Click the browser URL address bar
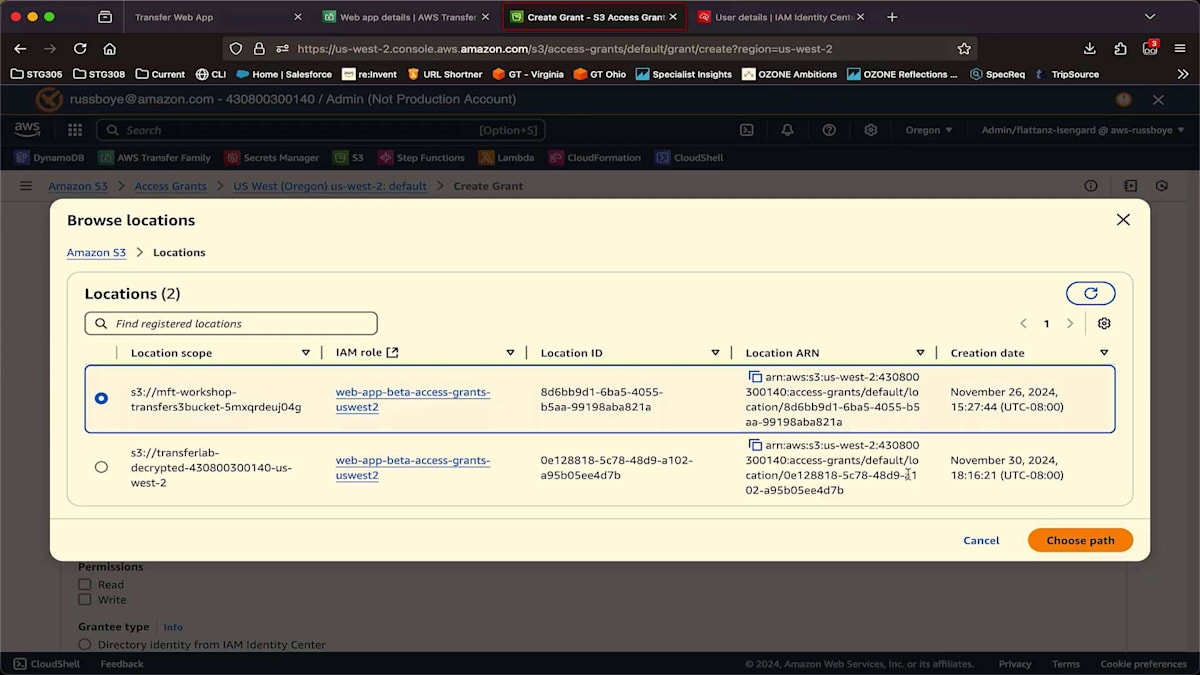This screenshot has width=1200, height=675. [x=600, y=48]
